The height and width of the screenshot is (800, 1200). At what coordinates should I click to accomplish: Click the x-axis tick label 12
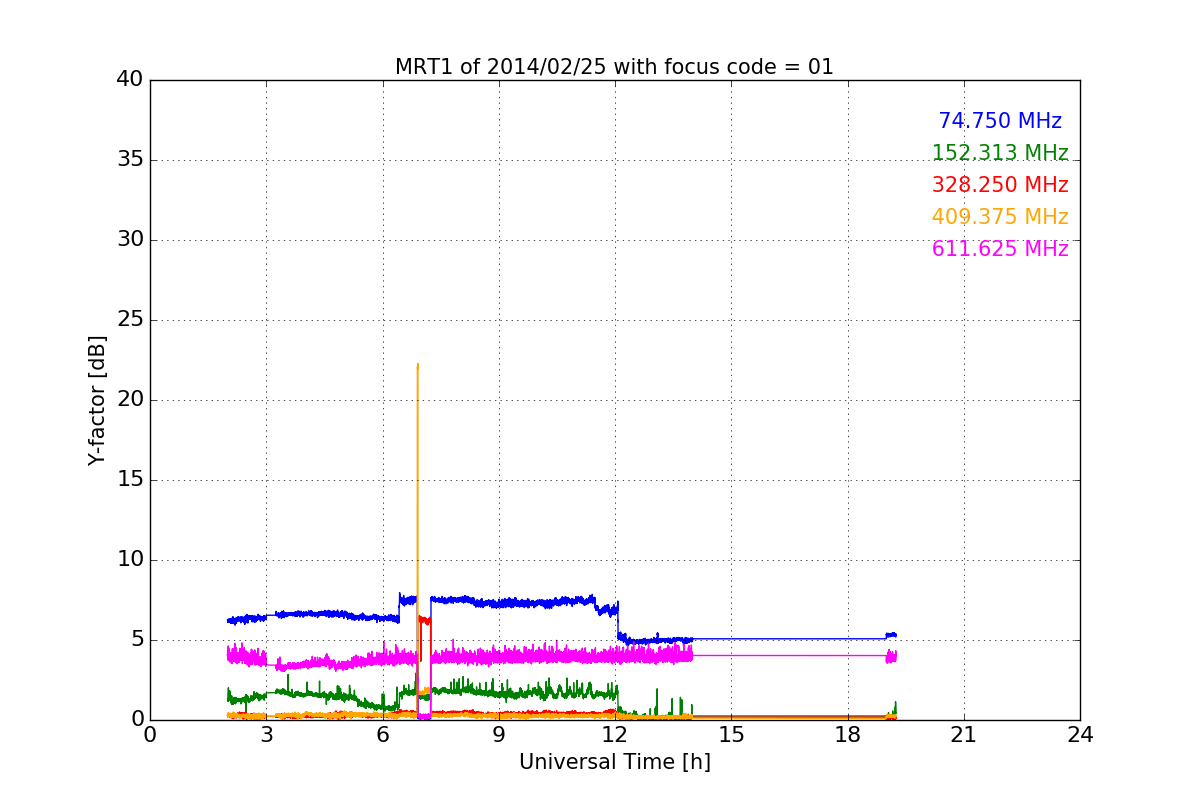coord(615,735)
